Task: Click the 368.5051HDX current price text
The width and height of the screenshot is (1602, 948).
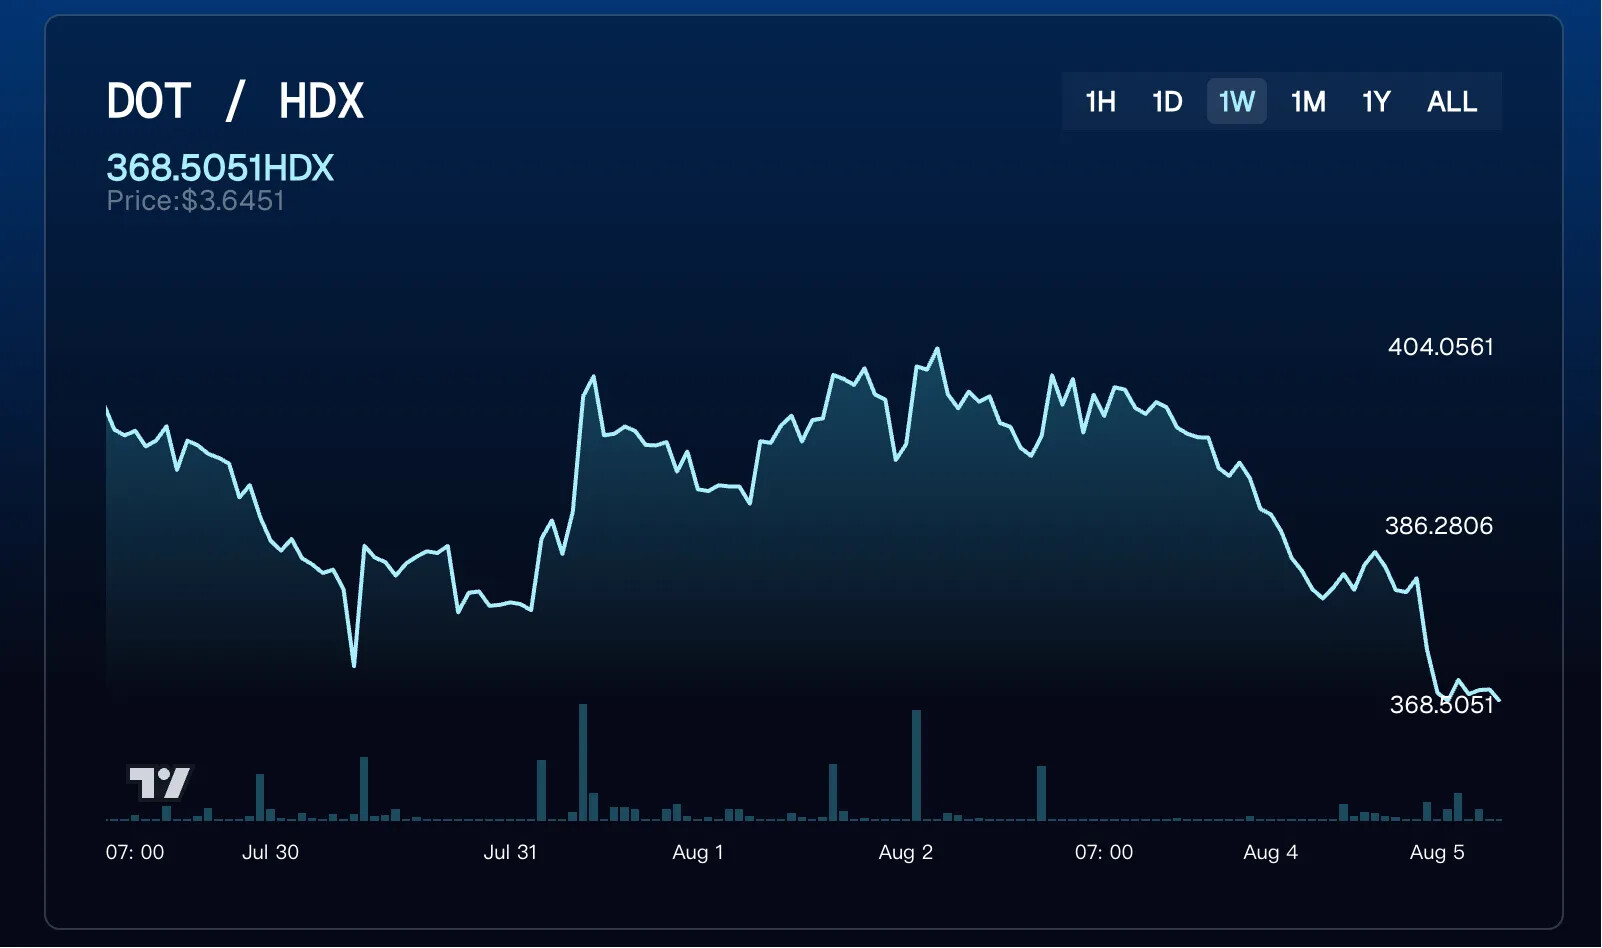Action: (x=220, y=167)
